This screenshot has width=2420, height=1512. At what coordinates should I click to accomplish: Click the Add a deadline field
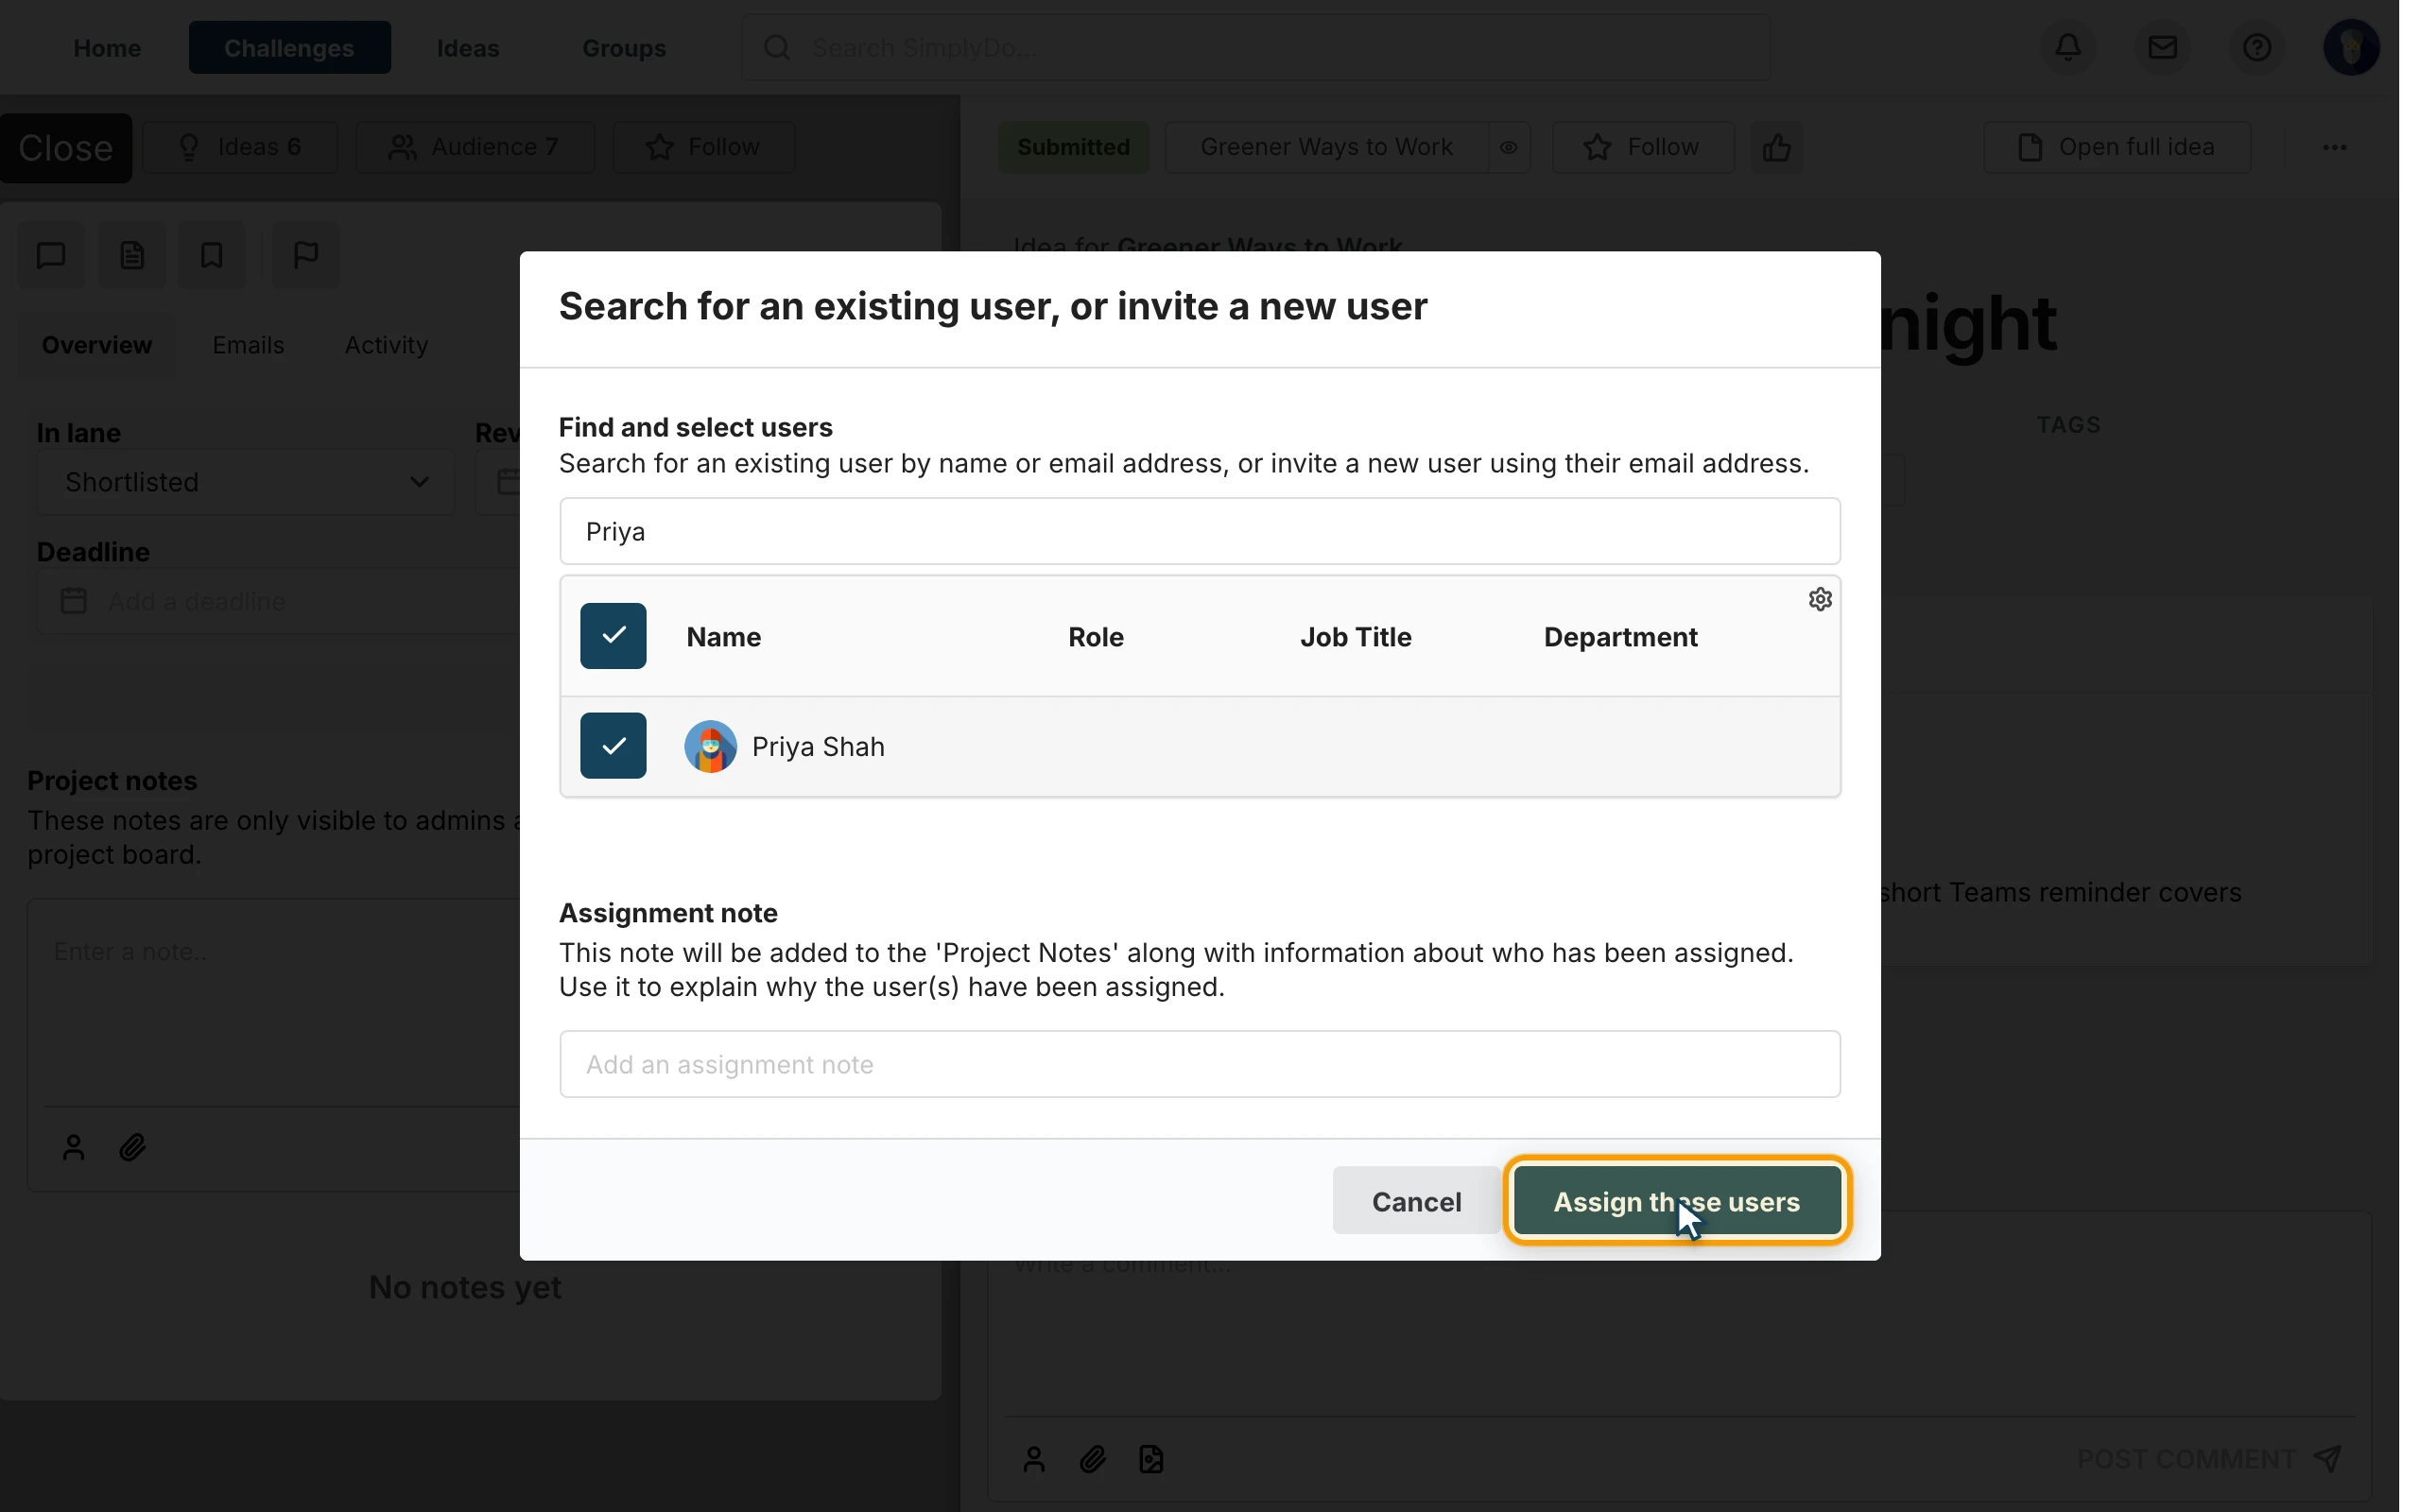pyautogui.click(x=280, y=601)
